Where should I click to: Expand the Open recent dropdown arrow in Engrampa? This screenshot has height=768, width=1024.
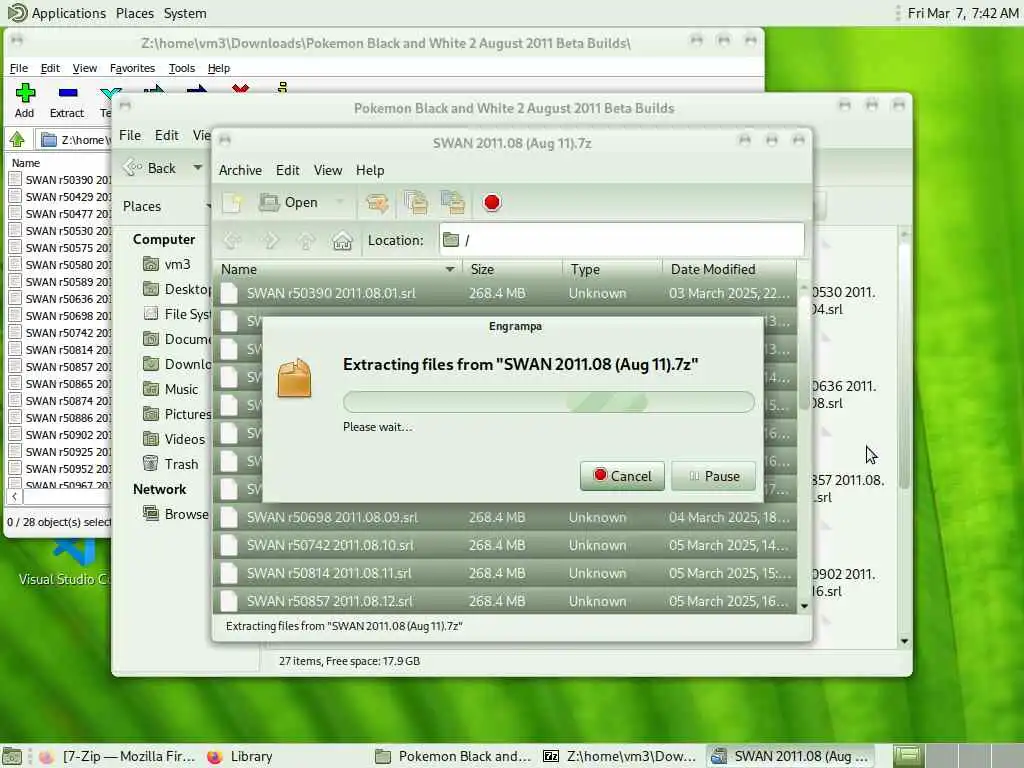pyautogui.click(x=340, y=202)
